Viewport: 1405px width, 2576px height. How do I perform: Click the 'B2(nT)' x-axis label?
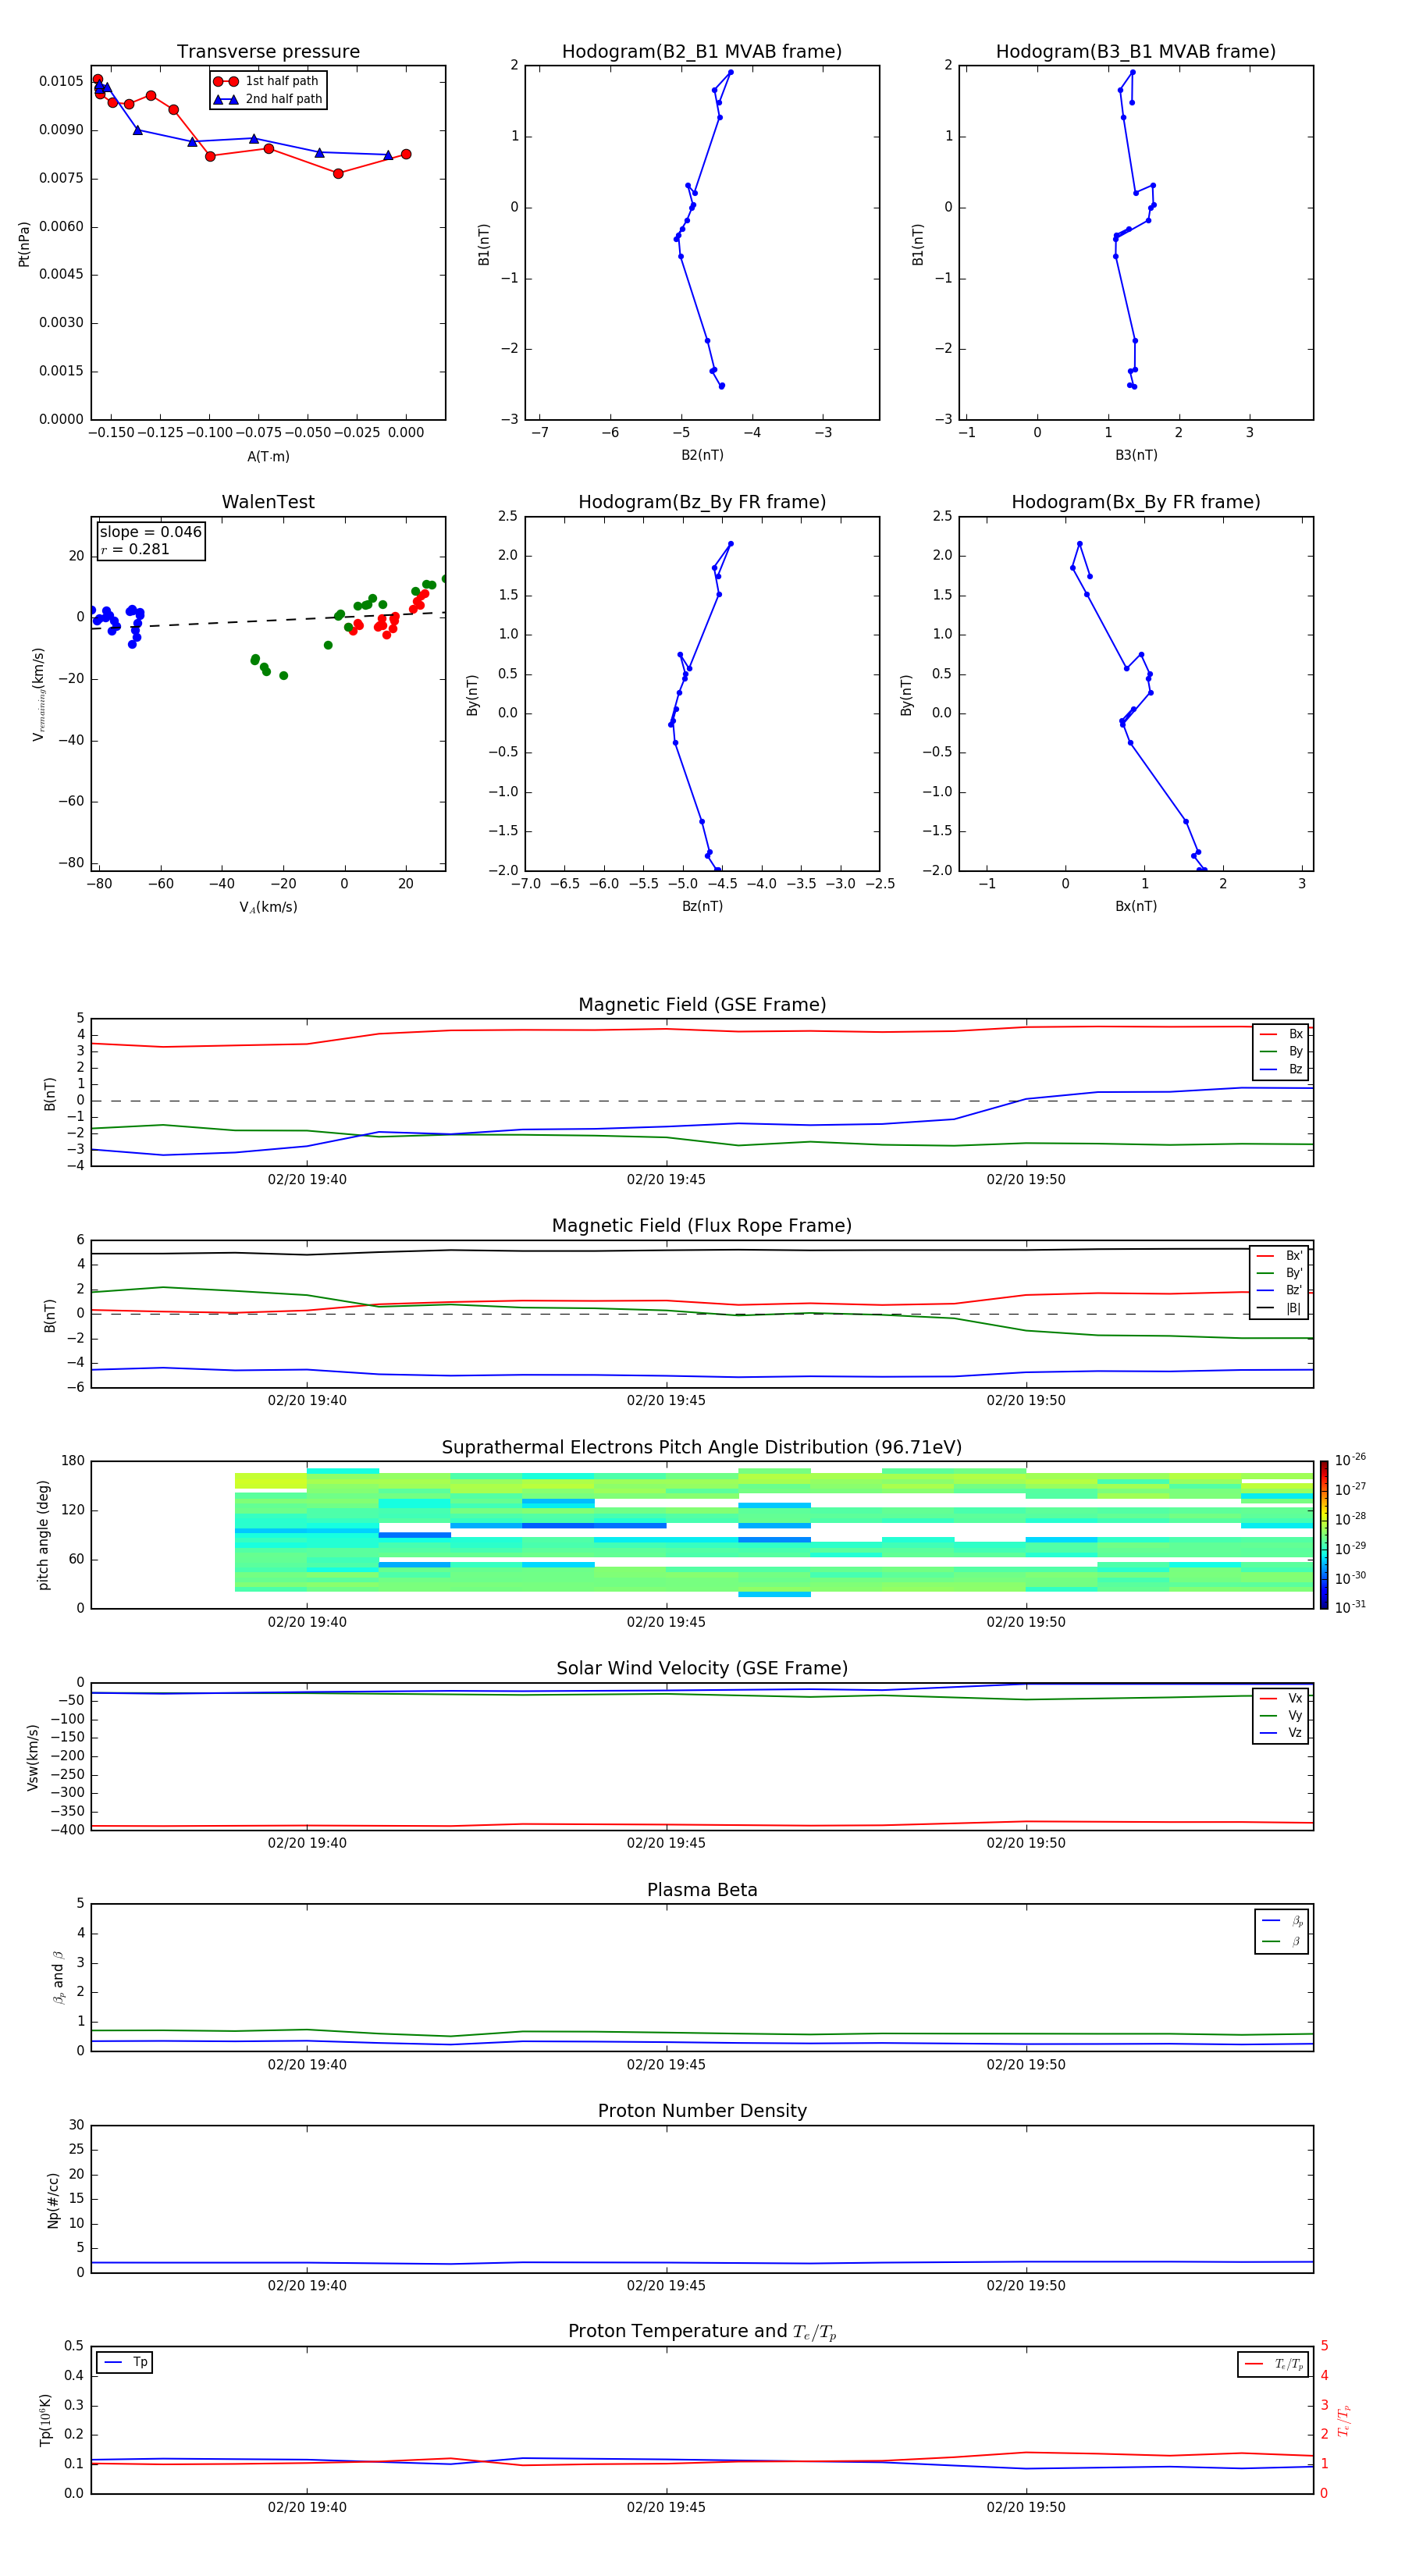click(702, 455)
